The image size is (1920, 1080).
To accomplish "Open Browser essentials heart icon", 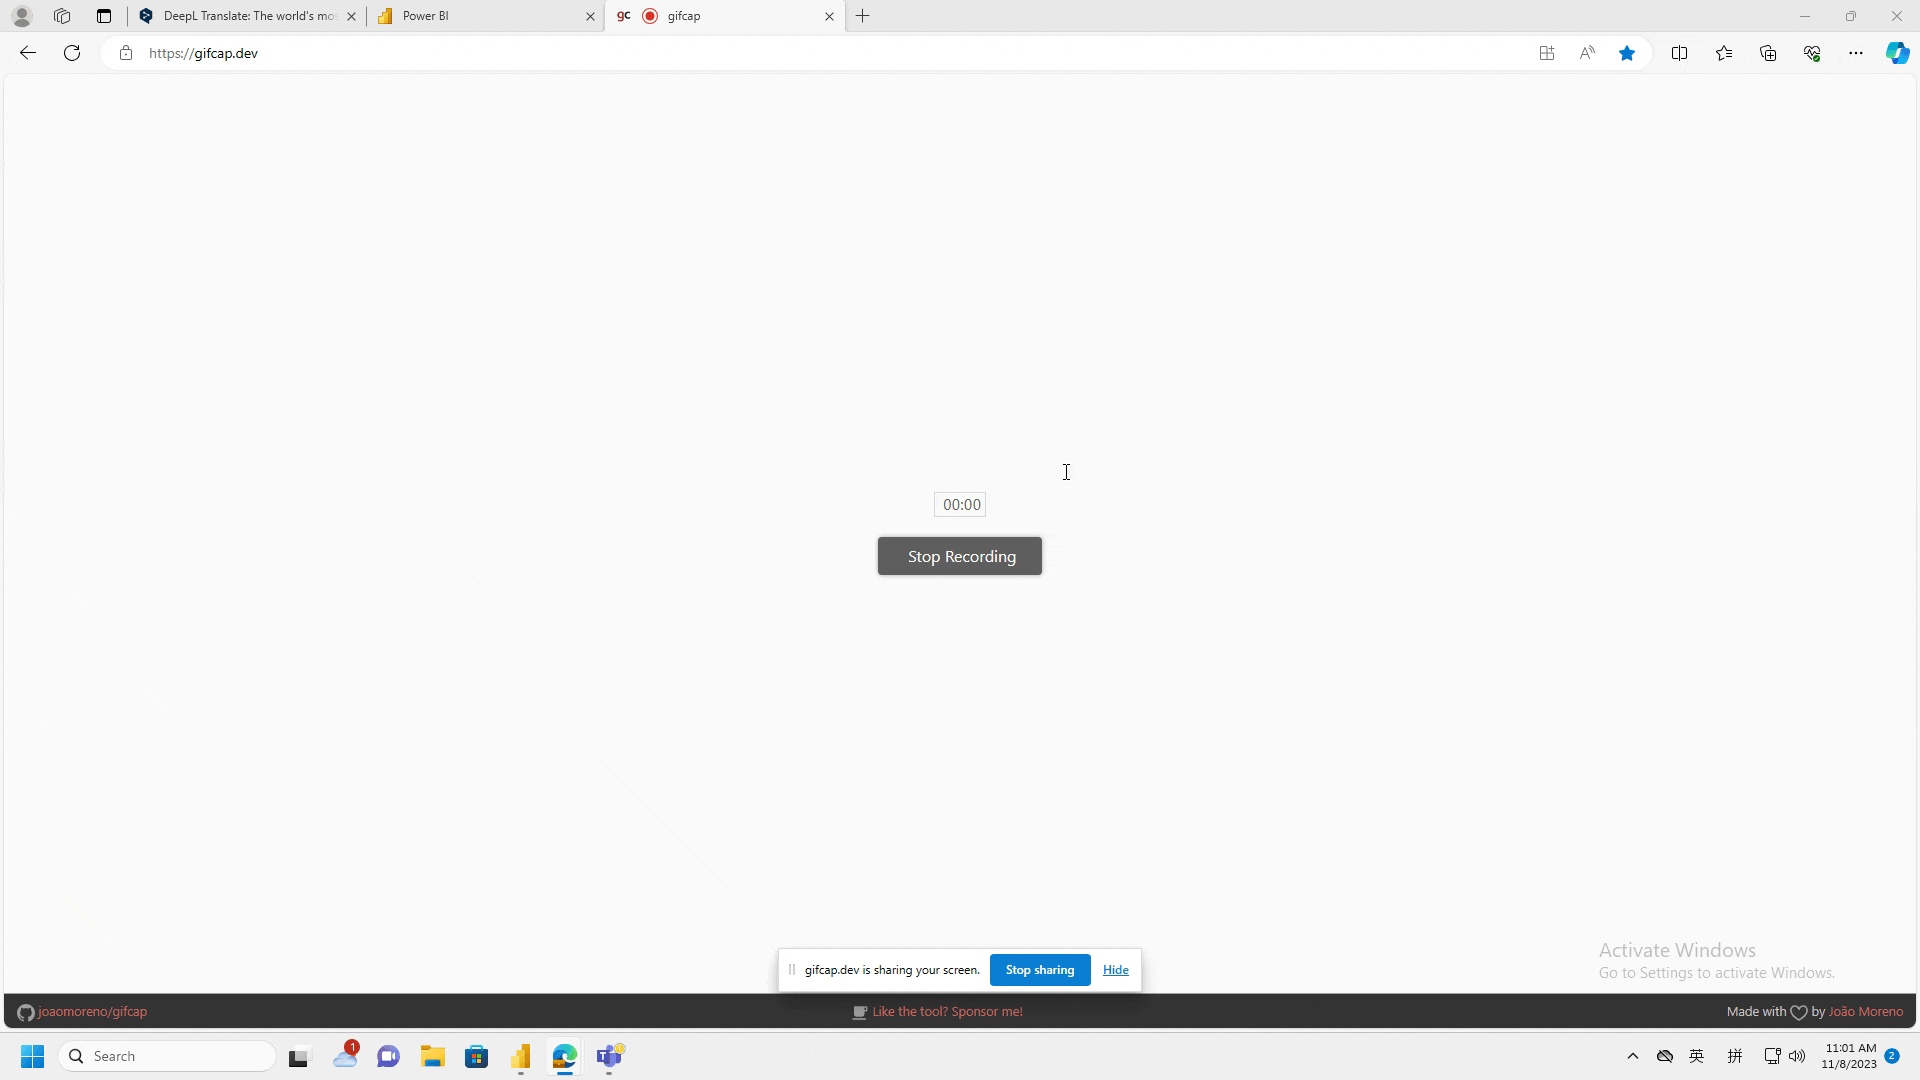I will pos(1812,53).
